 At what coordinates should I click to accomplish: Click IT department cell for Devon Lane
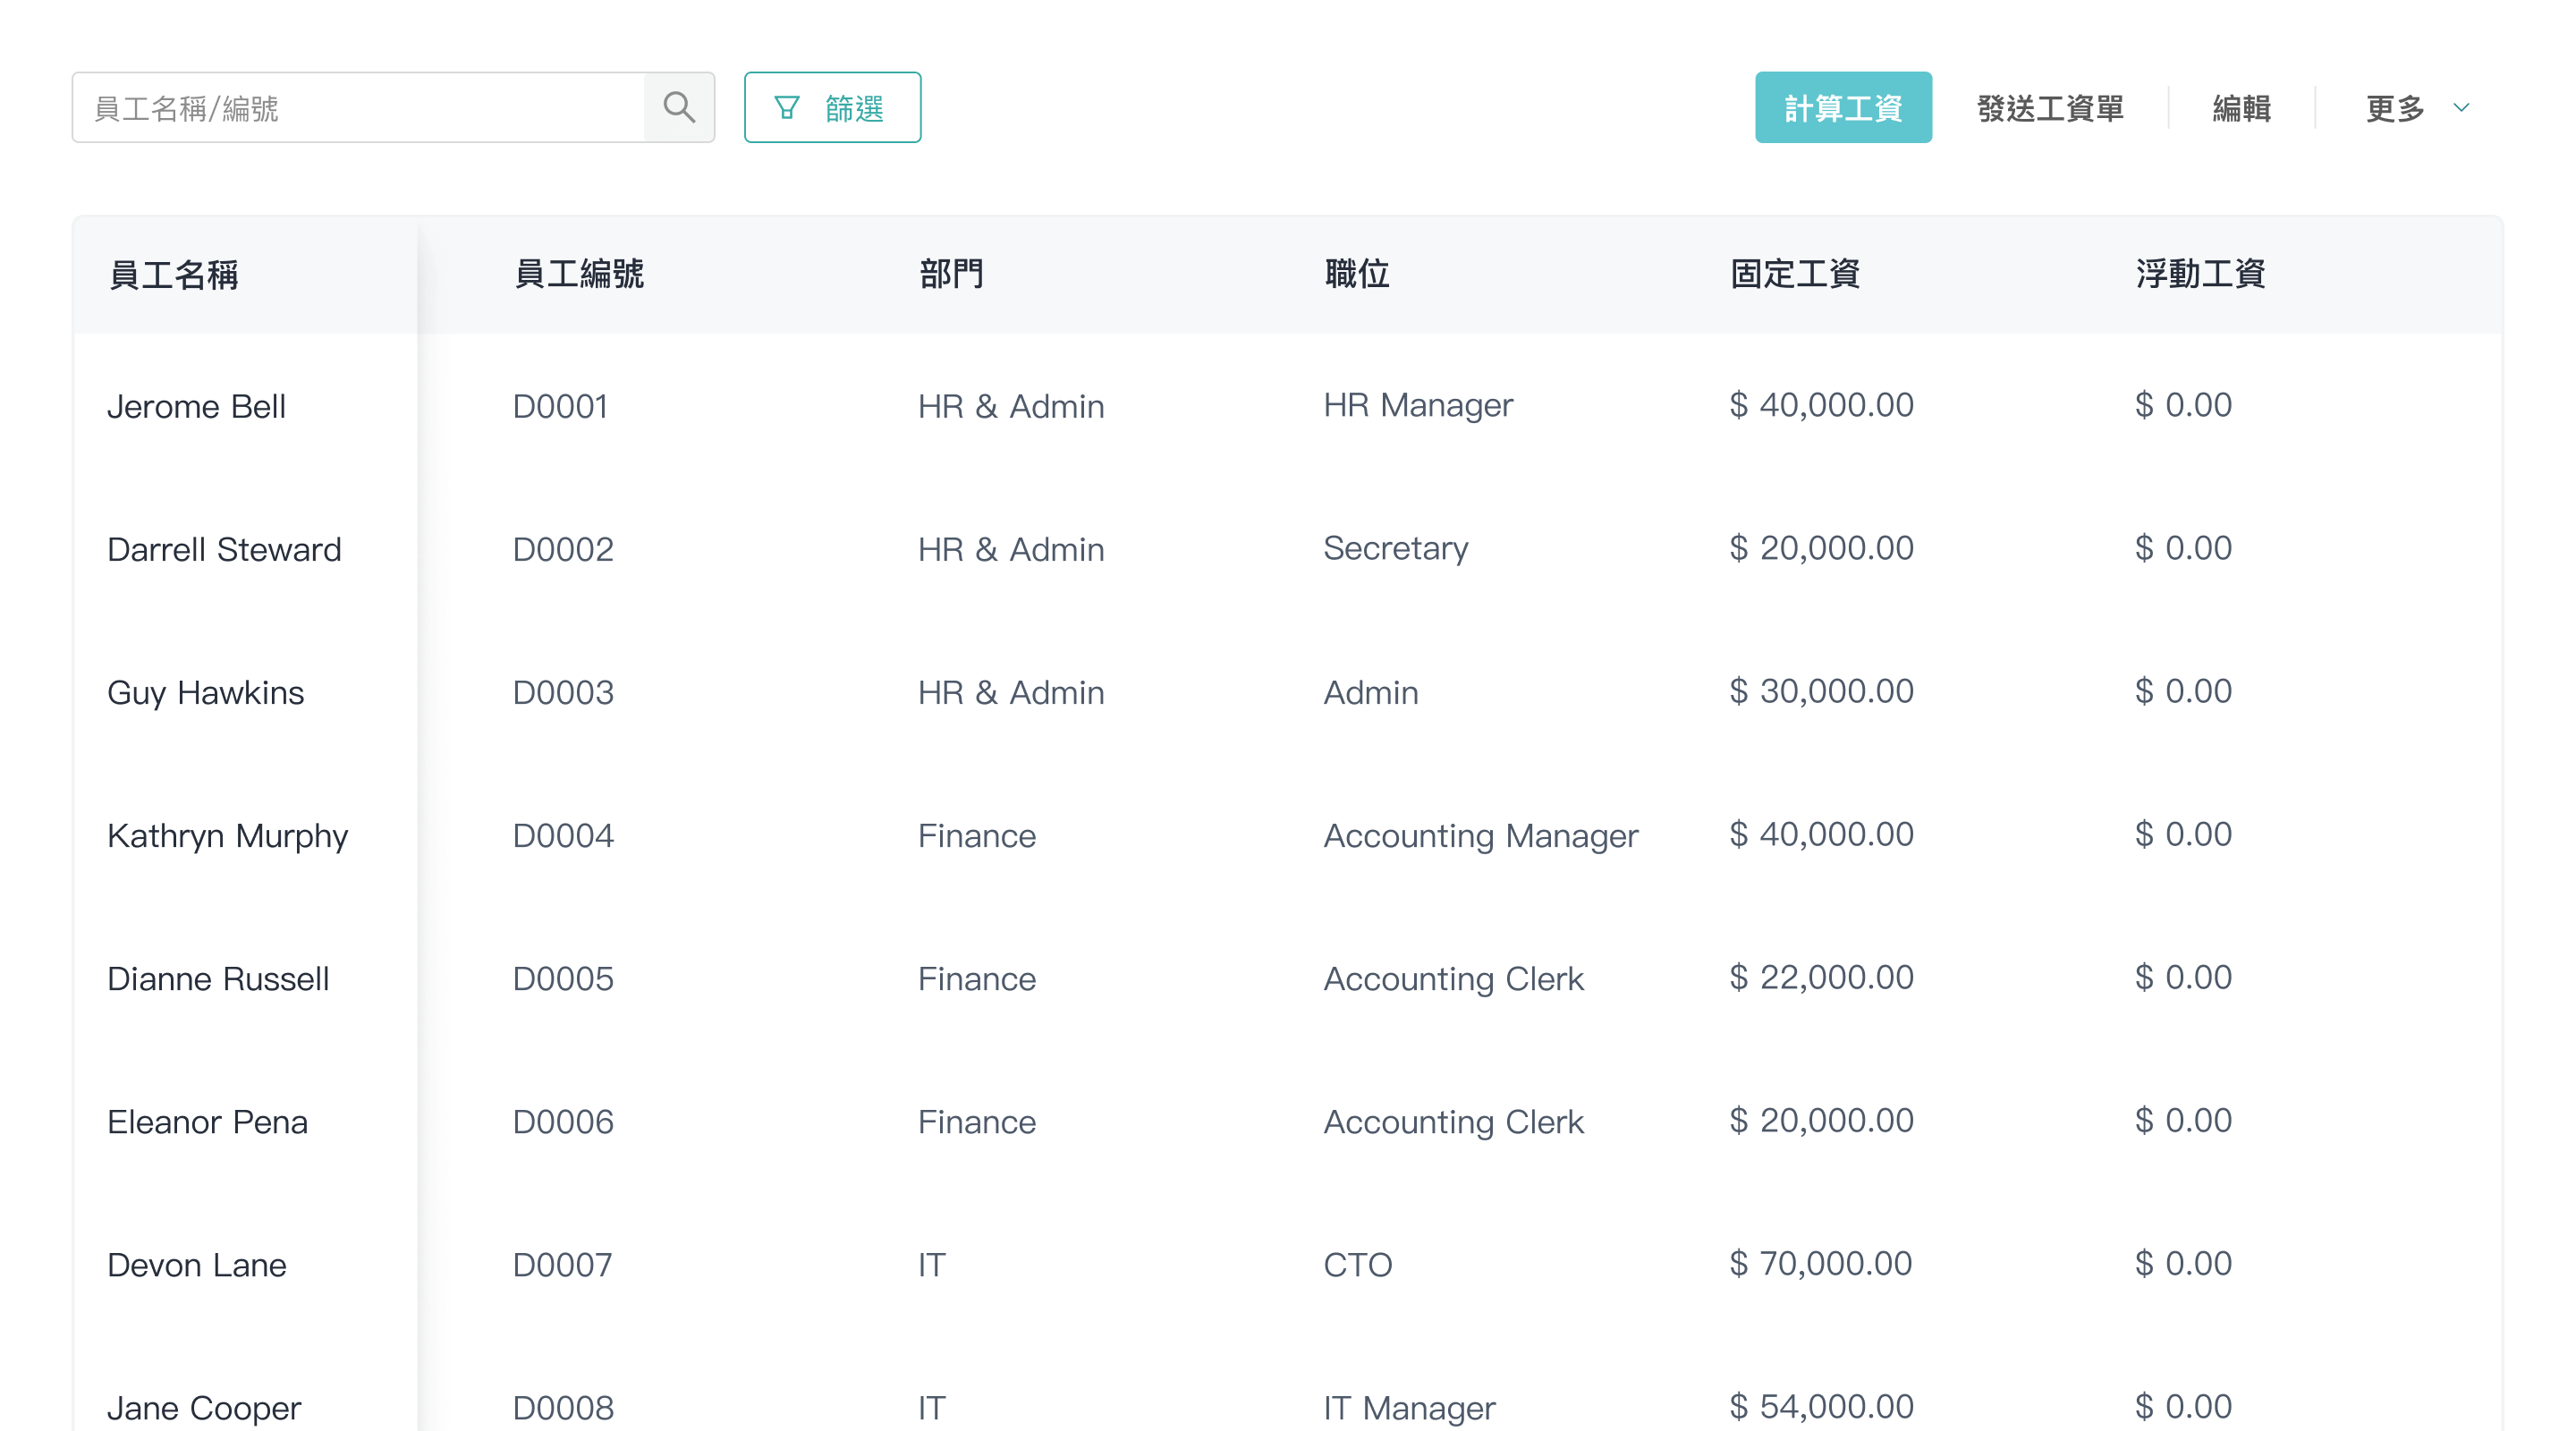[x=931, y=1265]
